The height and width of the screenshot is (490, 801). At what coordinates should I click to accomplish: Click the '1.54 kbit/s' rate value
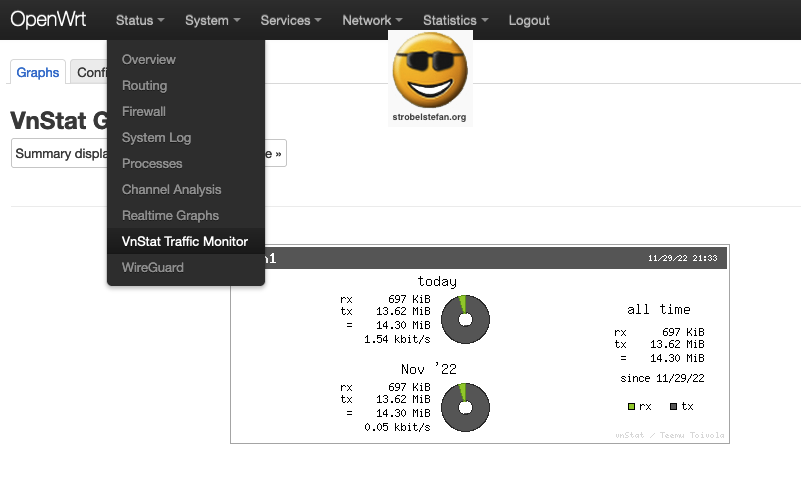click(x=397, y=339)
